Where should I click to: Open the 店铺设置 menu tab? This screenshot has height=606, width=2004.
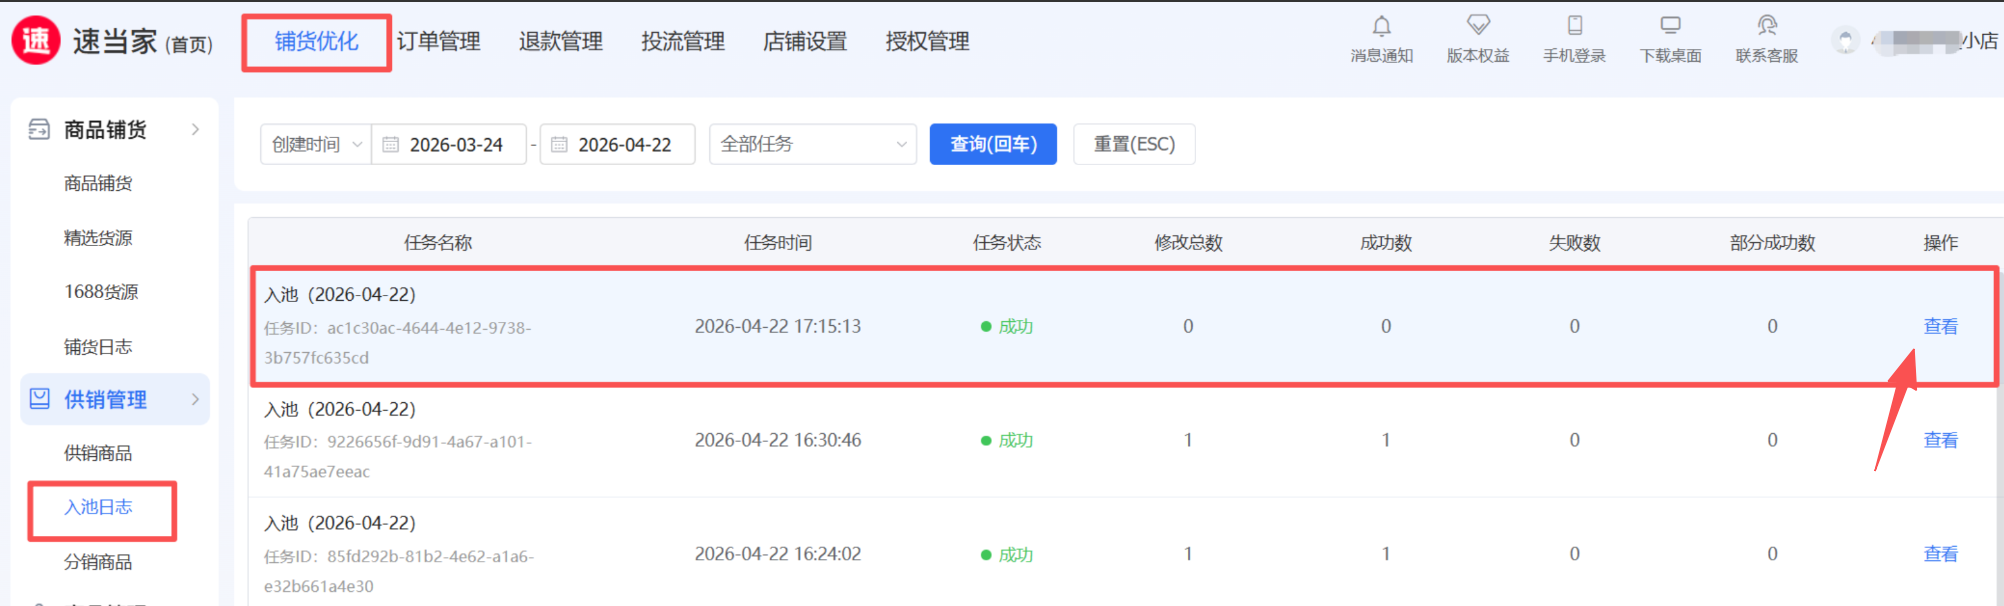click(x=804, y=42)
